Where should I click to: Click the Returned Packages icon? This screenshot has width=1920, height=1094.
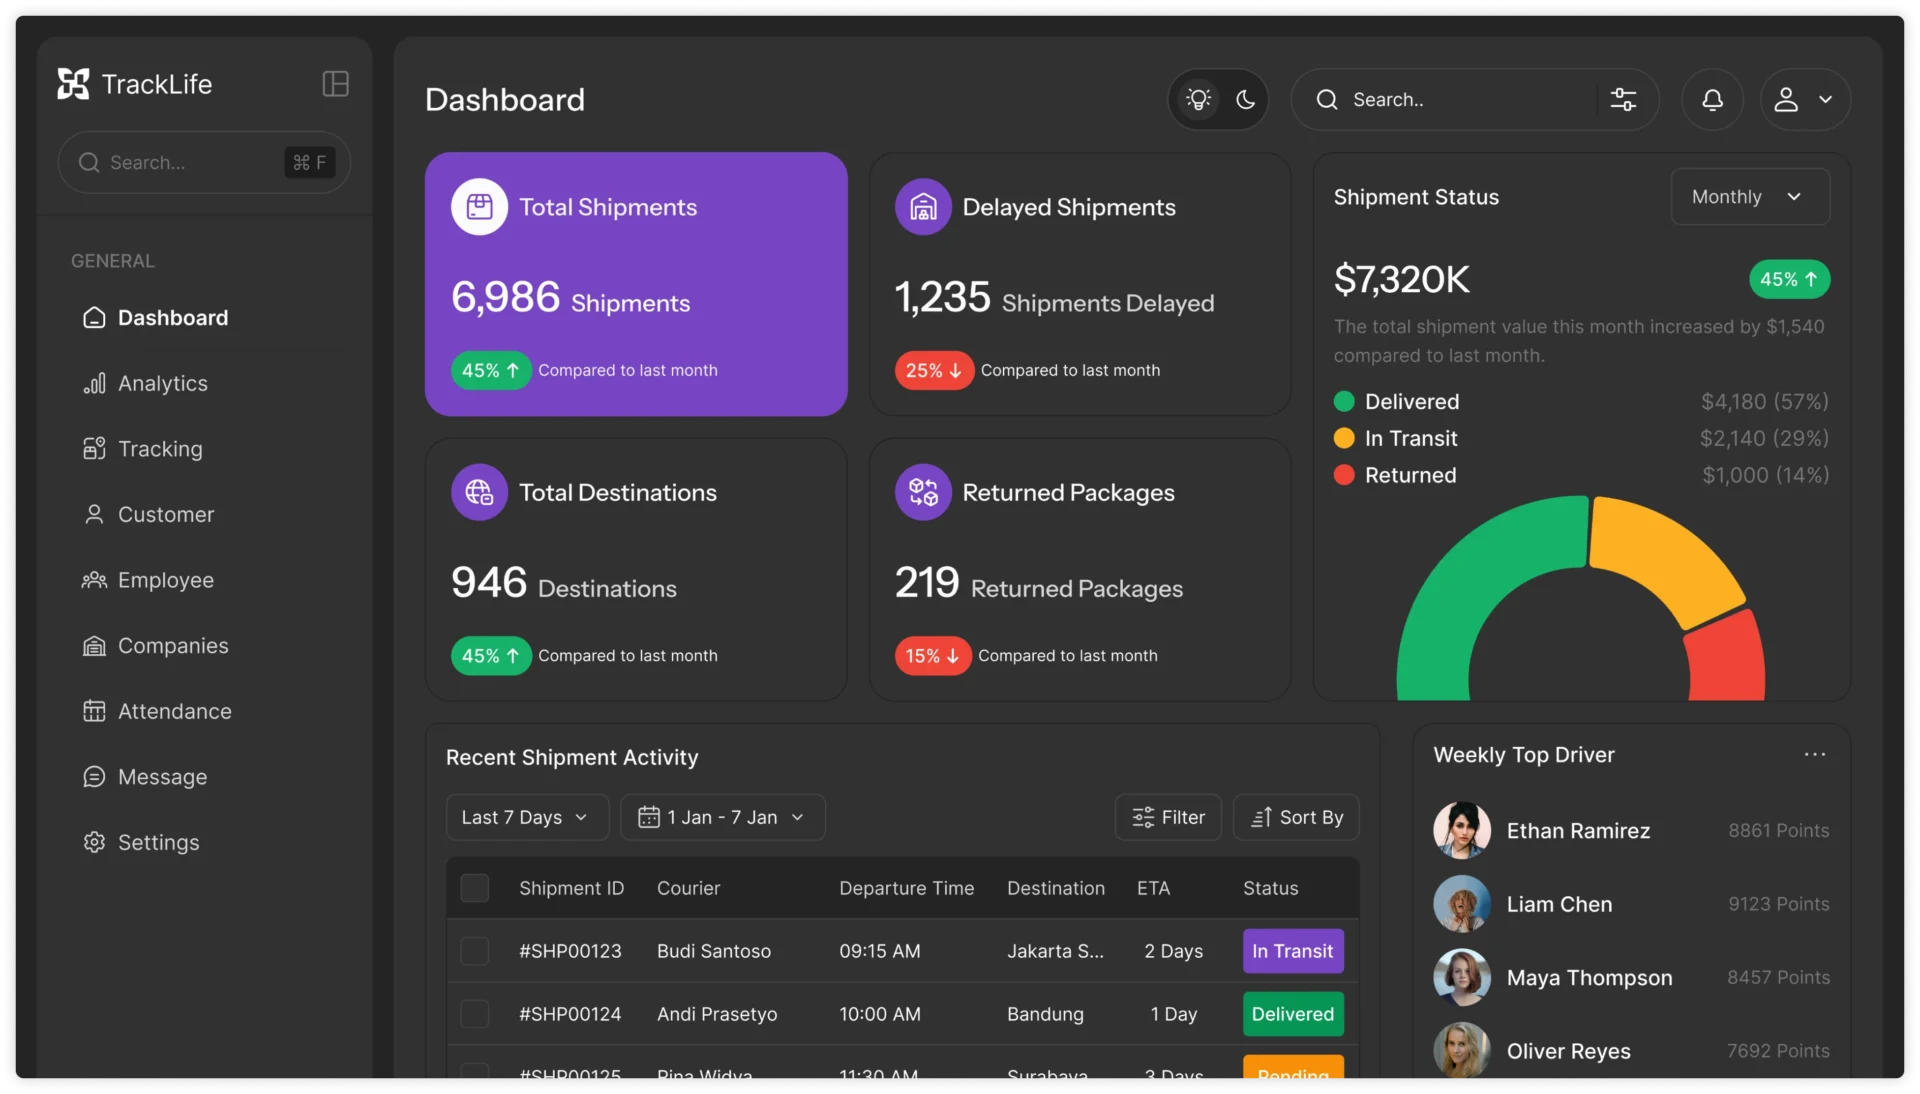coord(923,492)
